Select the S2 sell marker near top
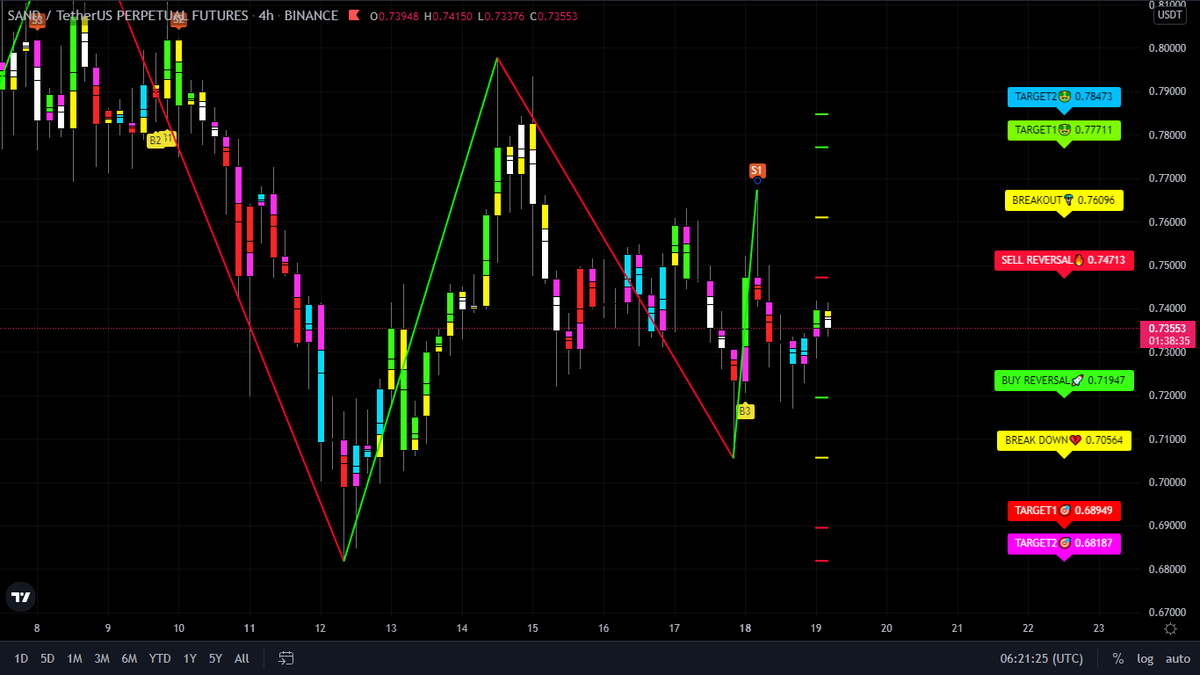The image size is (1200, 675). click(178, 19)
